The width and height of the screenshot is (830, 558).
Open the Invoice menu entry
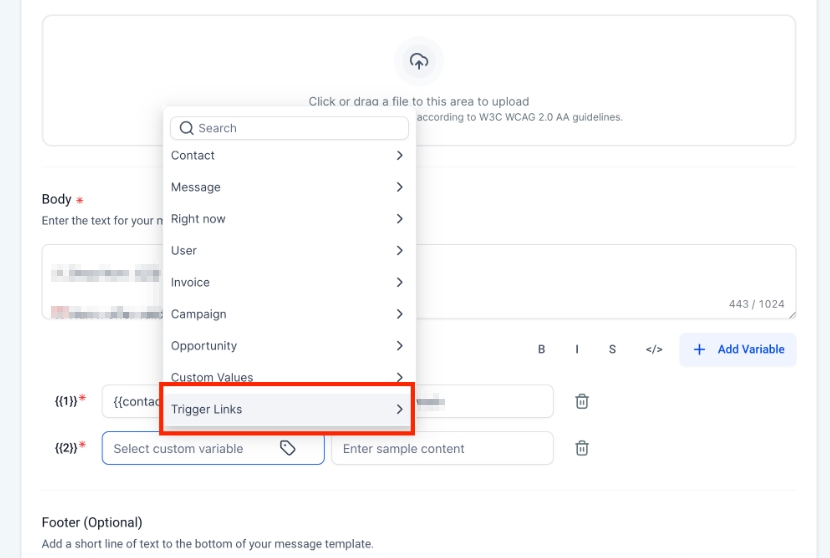(x=288, y=282)
